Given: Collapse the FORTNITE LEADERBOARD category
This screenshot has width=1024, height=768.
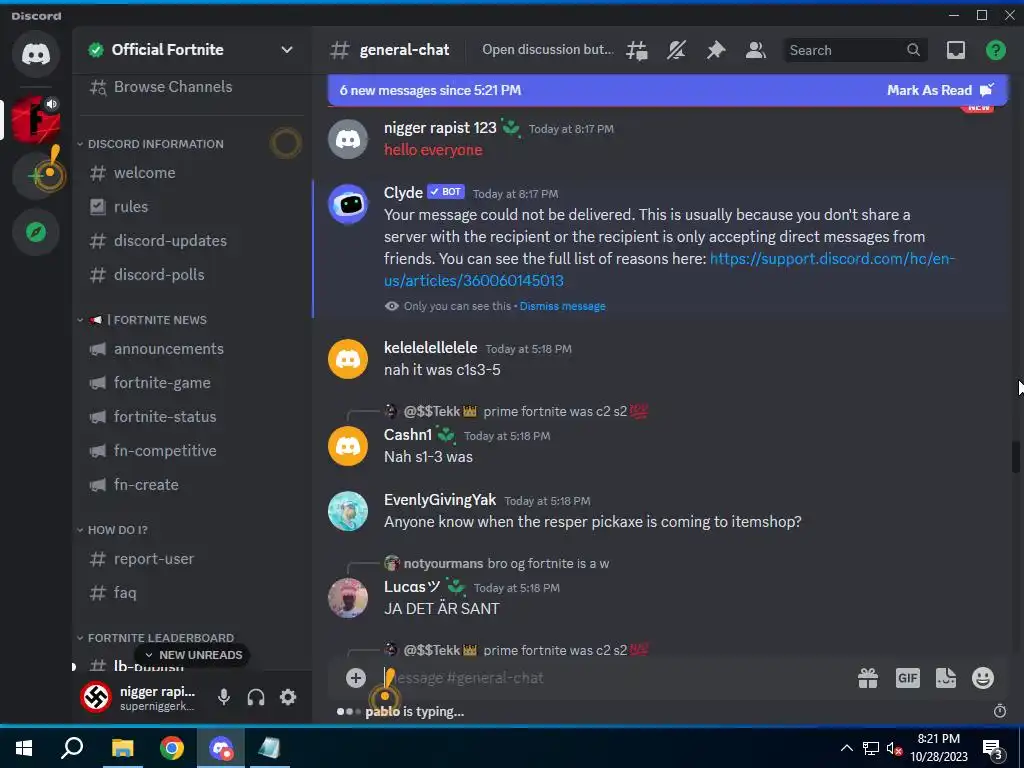Looking at the screenshot, I should pos(161,637).
